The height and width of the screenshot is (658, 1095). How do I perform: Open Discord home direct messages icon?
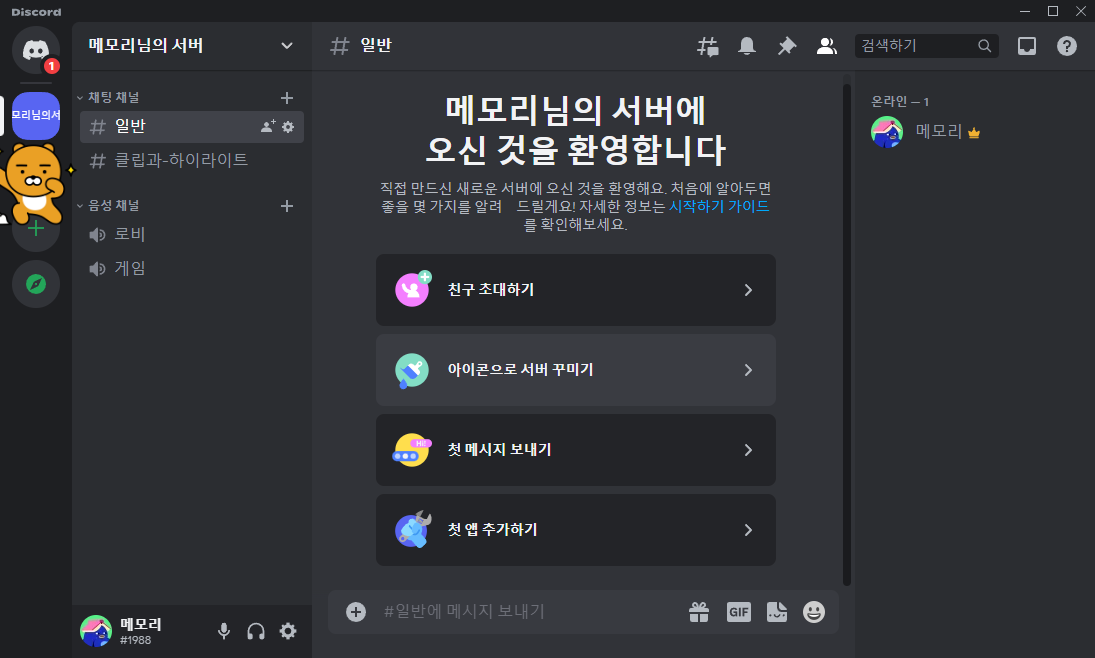pyautogui.click(x=36, y=50)
